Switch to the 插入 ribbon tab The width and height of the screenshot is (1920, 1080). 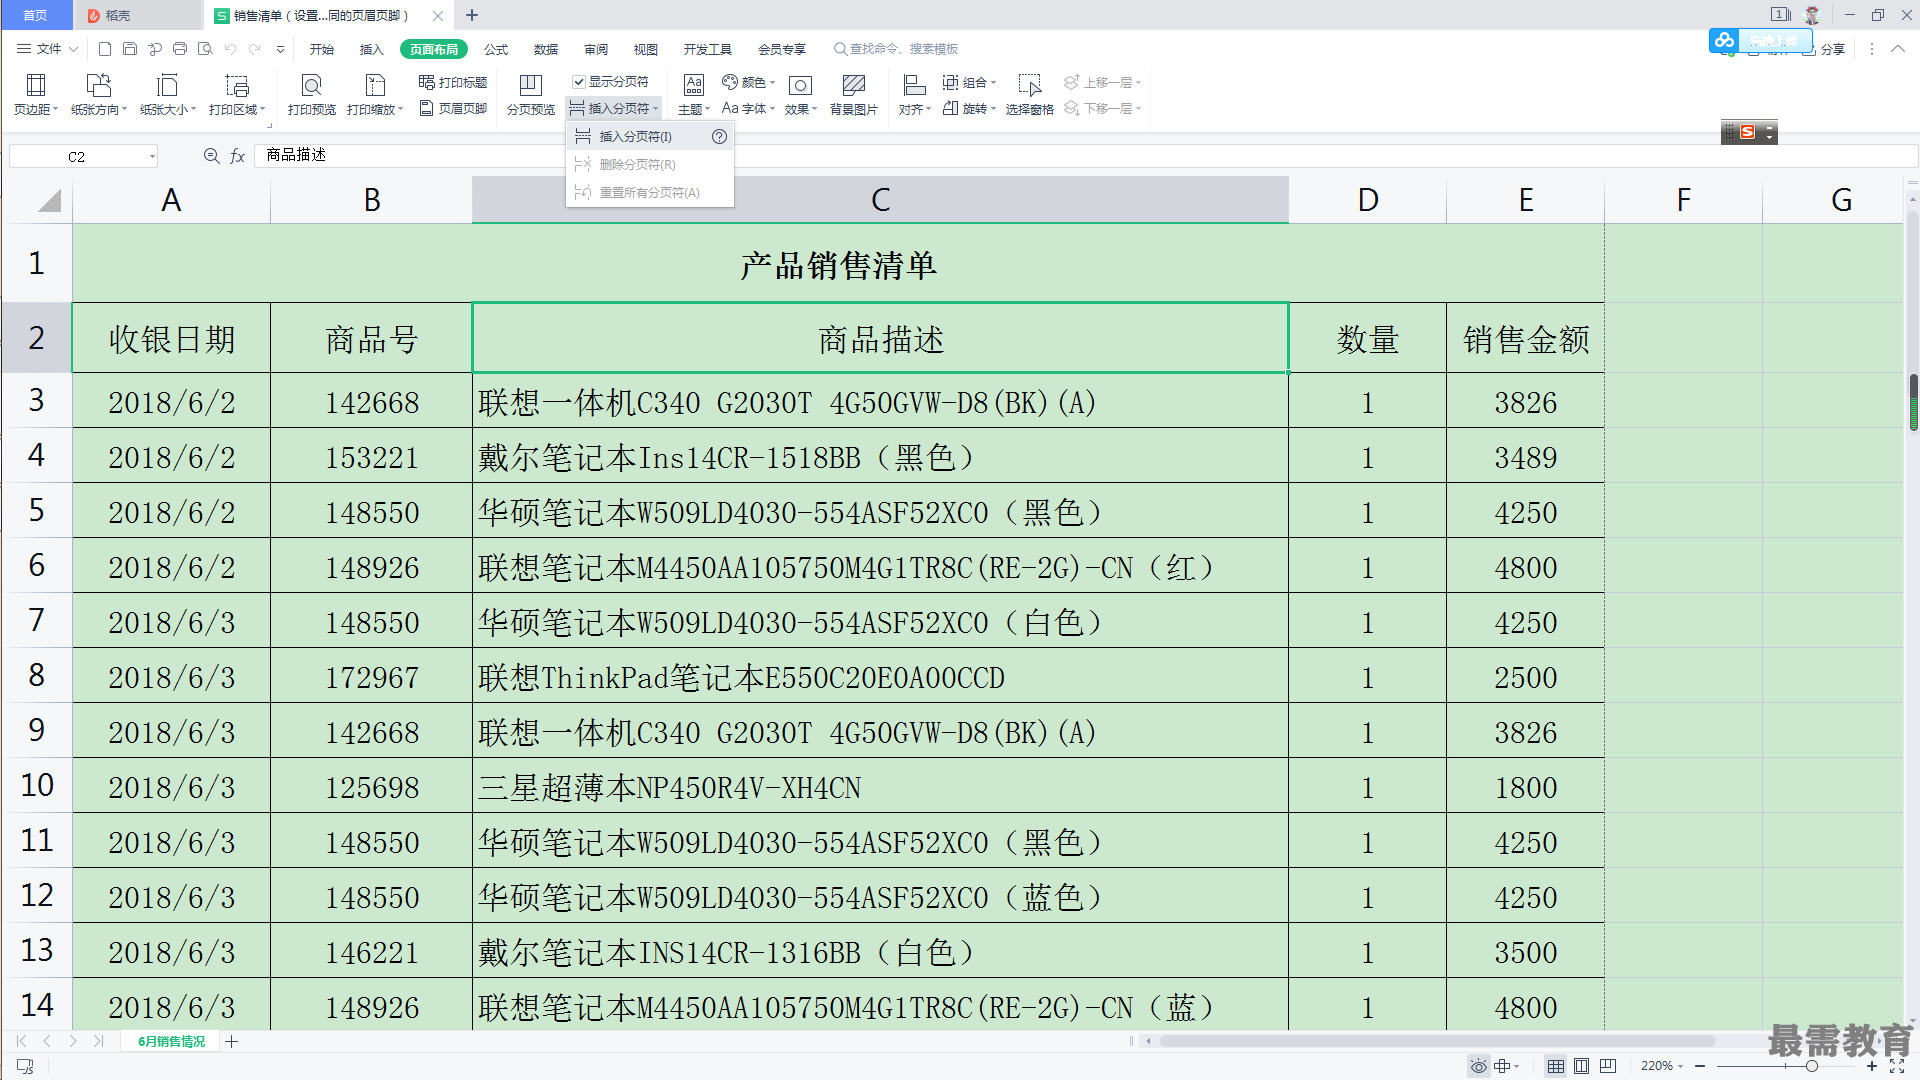[x=371, y=49]
